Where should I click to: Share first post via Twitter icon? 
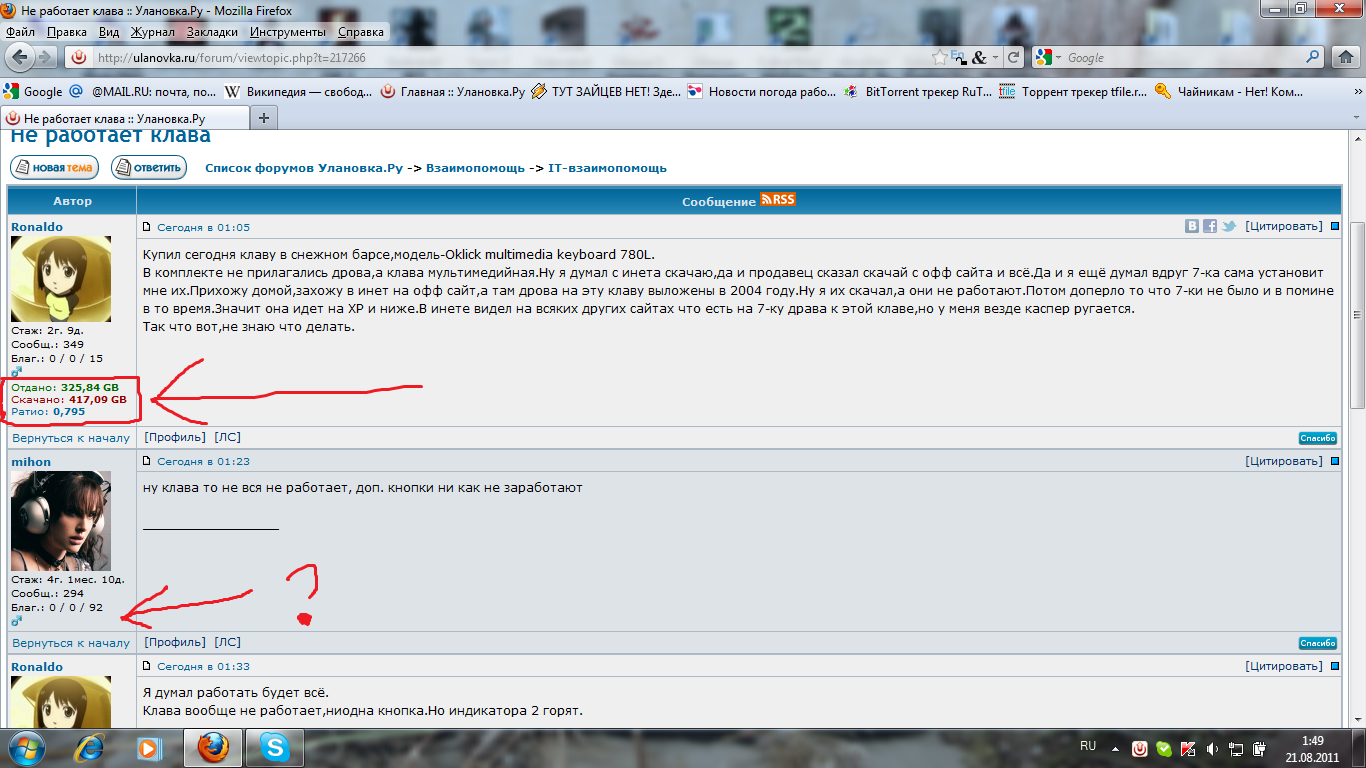1229,227
